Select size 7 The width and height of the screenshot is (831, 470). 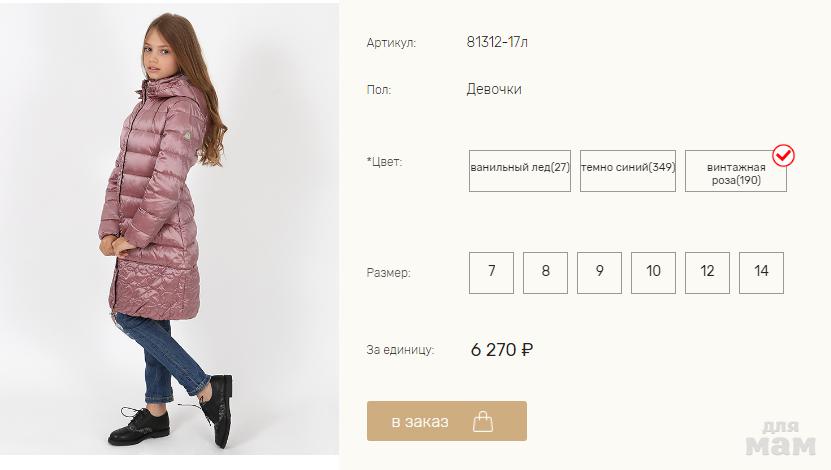point(491,272)
